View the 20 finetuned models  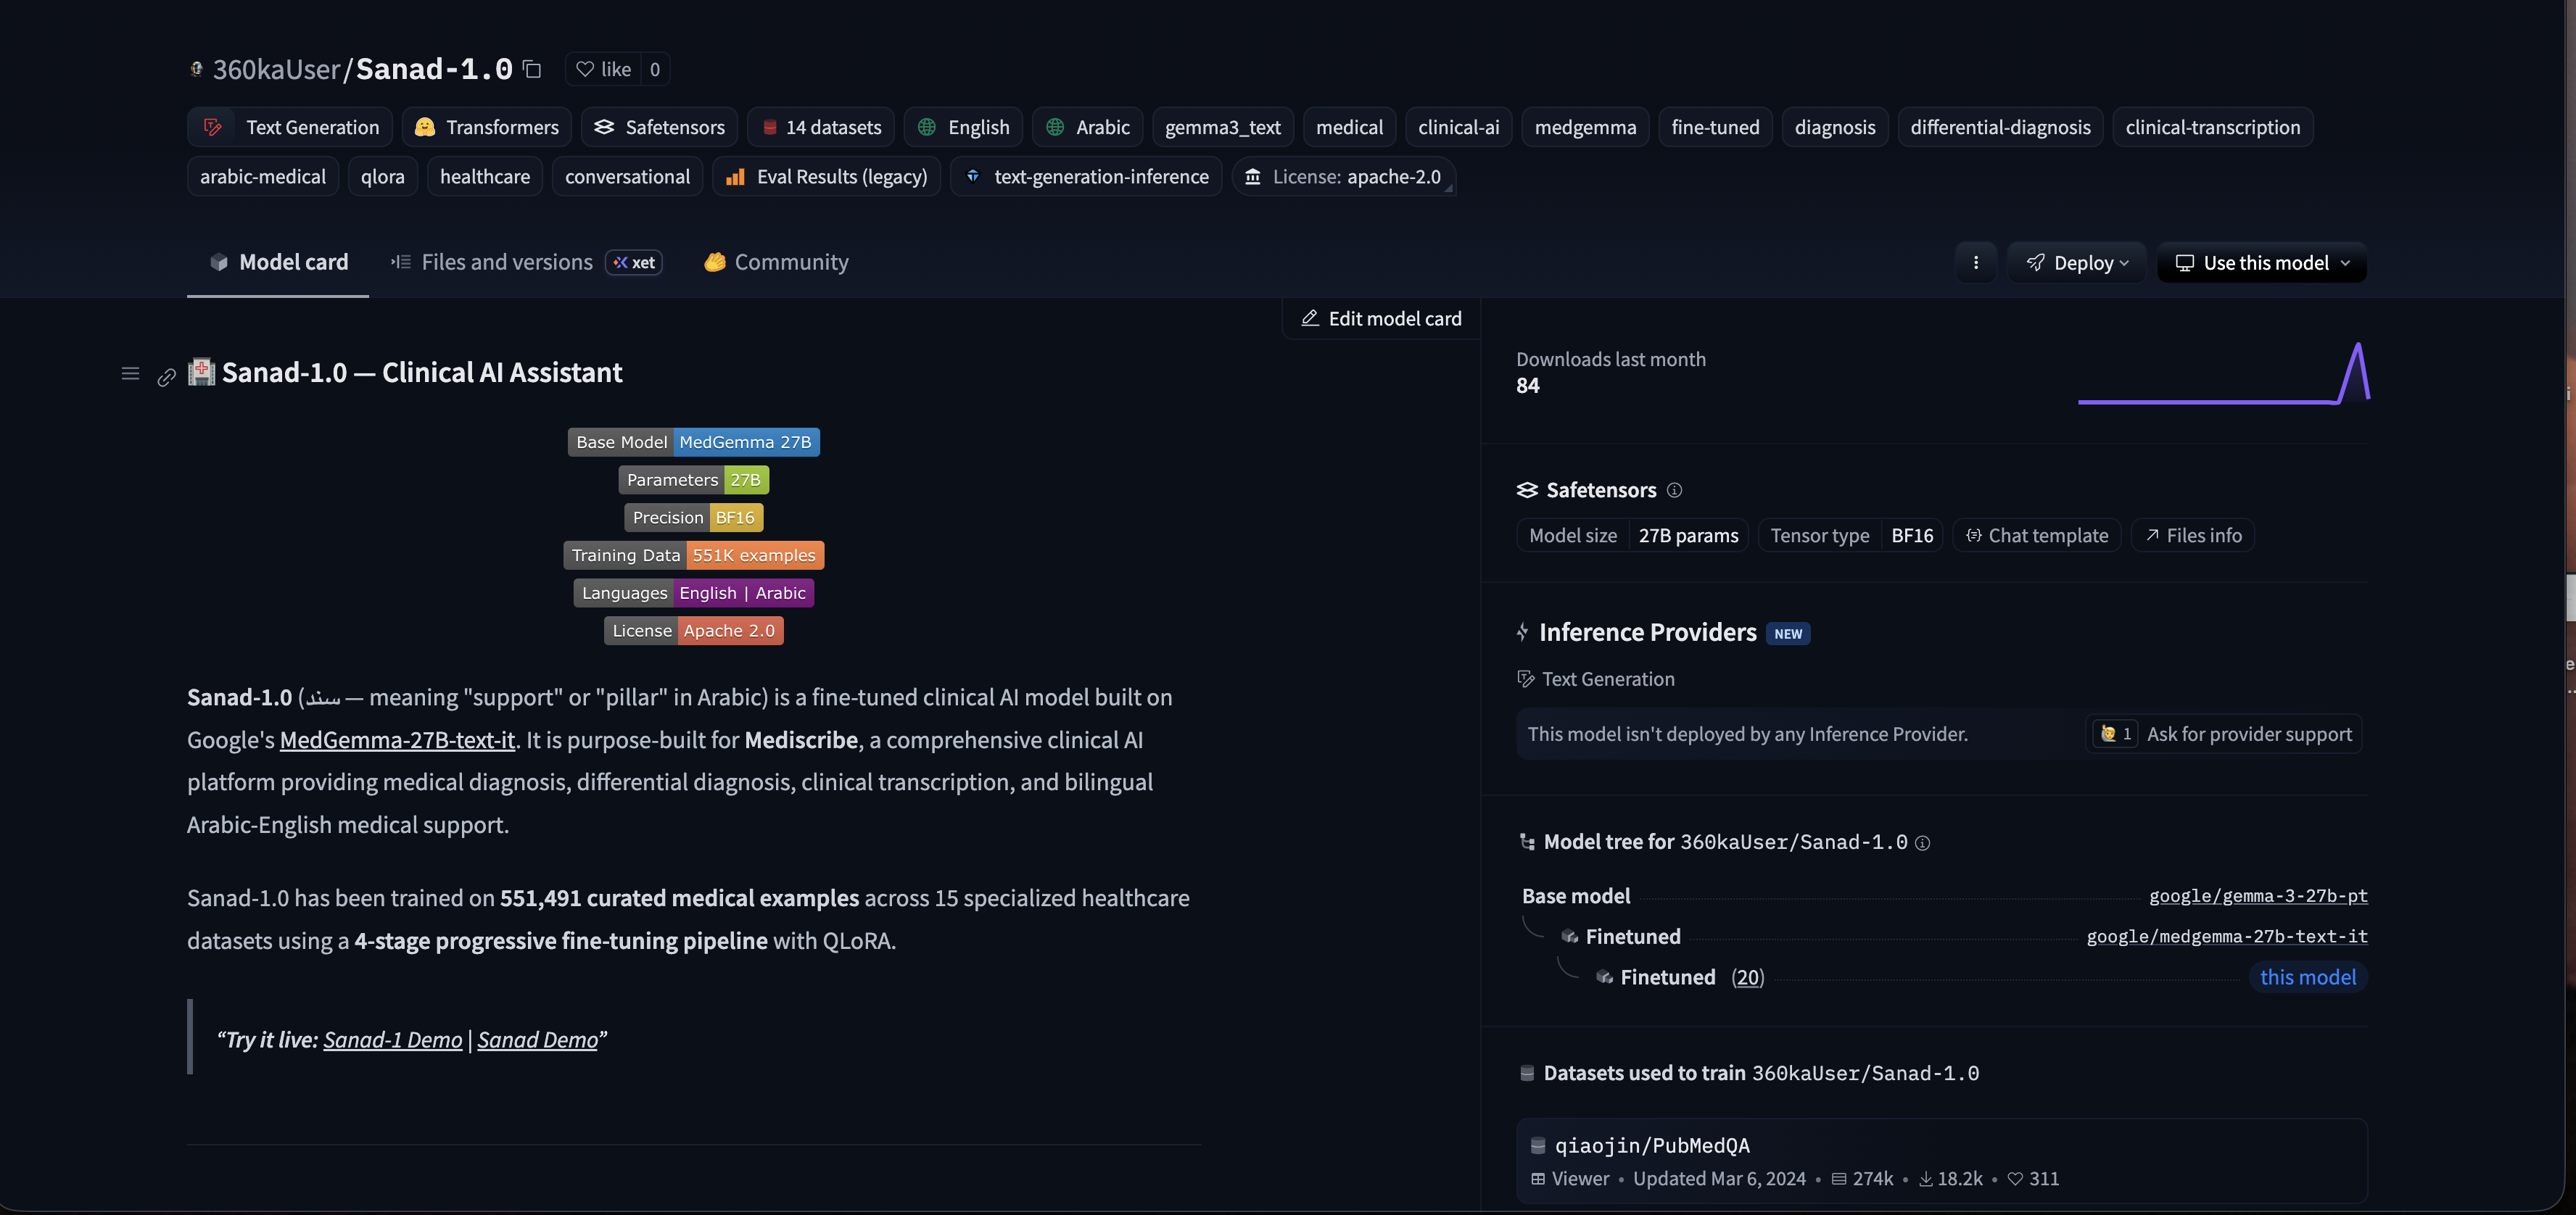[1747, 977]
